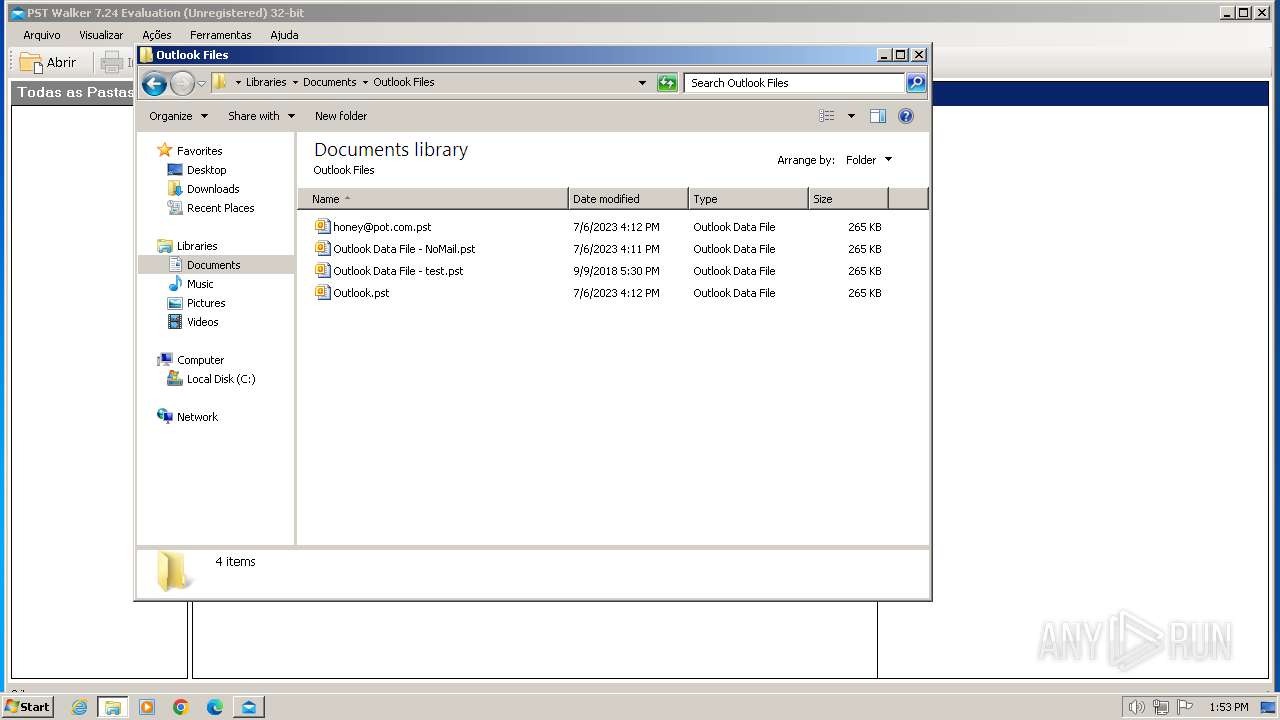
Task: Click the 9/9/2018 5:30 PM date cell
Action: [x=616, y=271]
